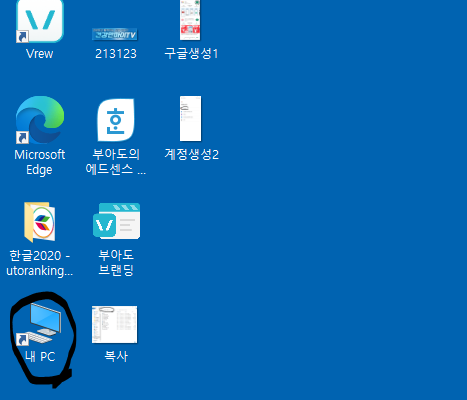Click the '부아도 브랜딩' label text
The height and width of the screenshot is (400, 467).
(116, 263)
